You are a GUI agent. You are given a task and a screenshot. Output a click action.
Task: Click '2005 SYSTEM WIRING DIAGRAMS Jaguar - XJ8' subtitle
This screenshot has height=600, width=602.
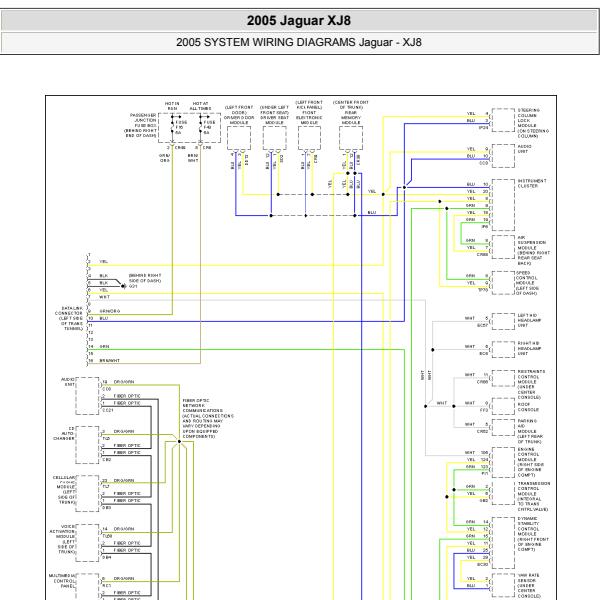click(299, 42)
